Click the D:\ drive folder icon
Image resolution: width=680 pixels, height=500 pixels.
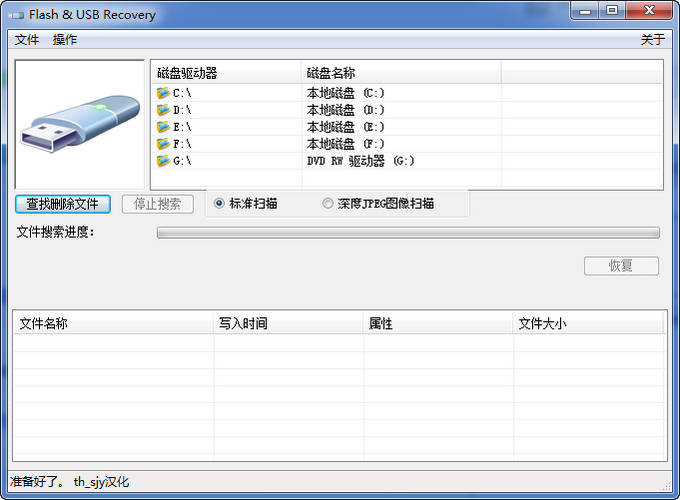(x=163, y=110)
